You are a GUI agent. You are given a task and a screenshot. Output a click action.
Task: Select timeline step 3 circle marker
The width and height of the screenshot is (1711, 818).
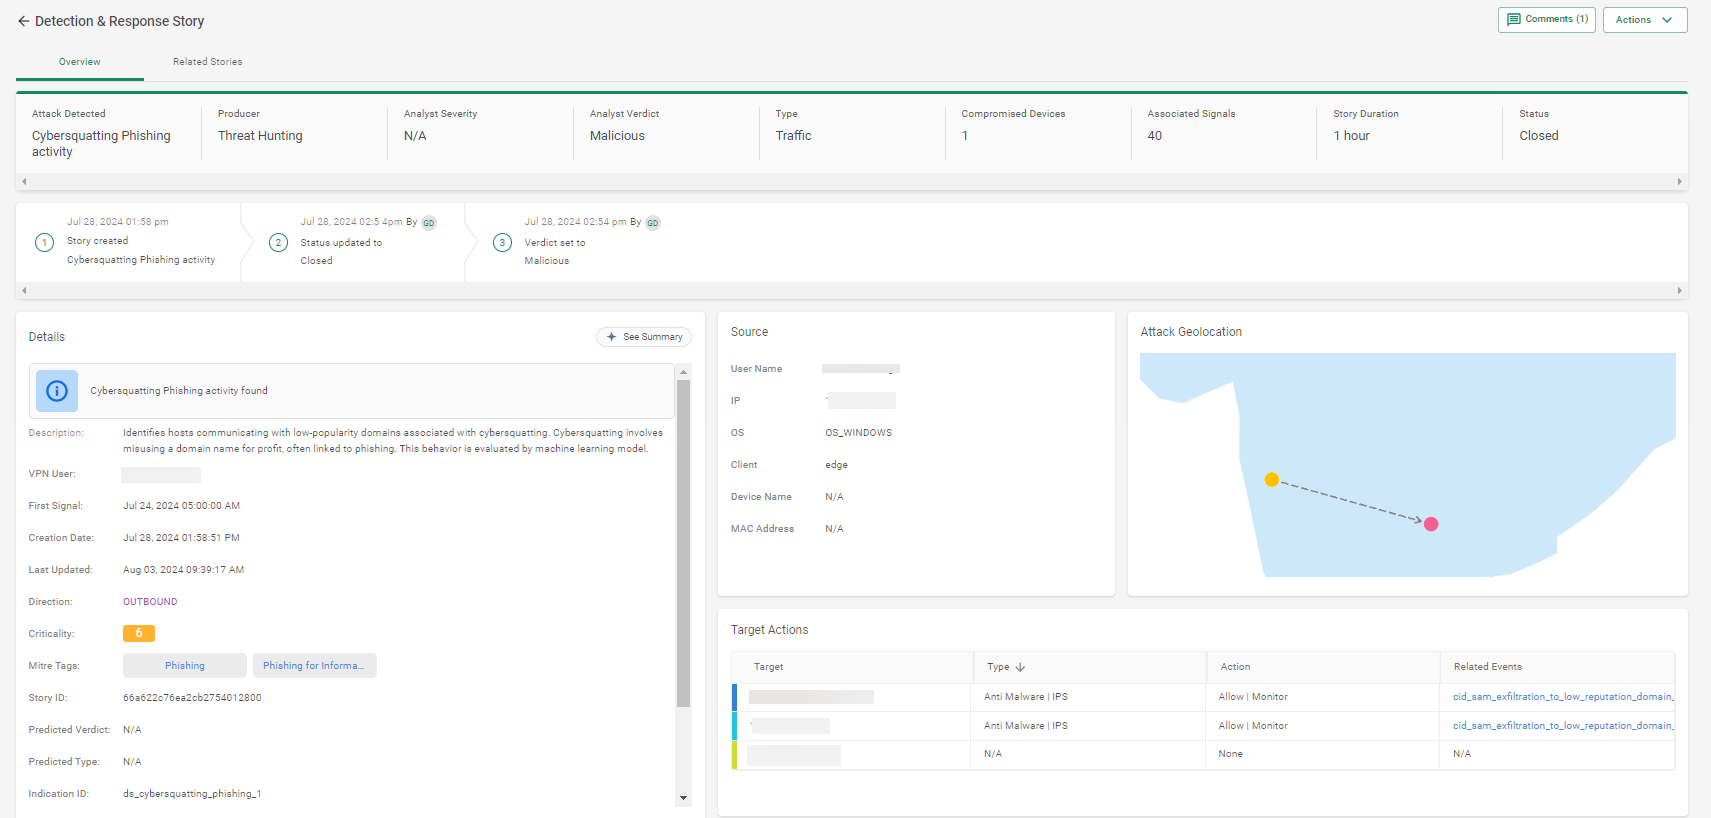pos(502,242)
